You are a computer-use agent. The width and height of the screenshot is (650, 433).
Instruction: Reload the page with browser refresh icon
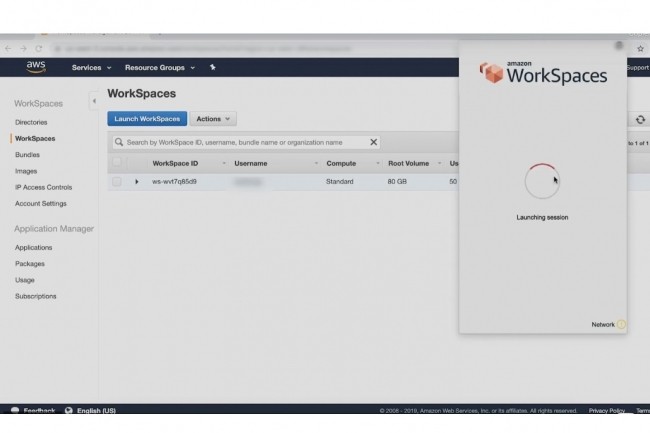(39, 48)
